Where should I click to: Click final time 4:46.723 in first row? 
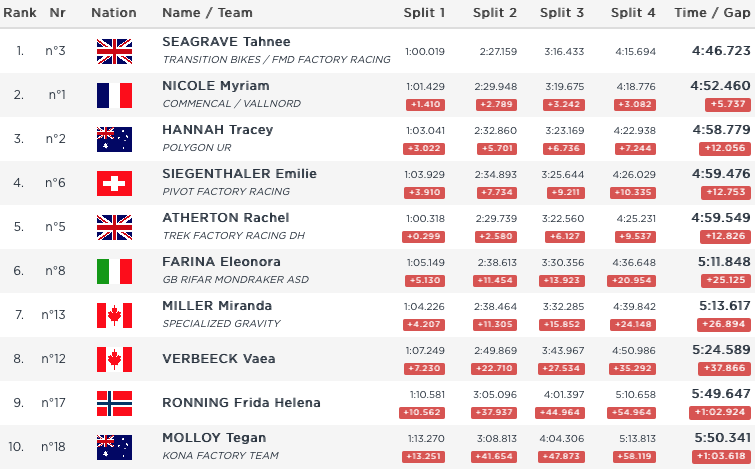pos(720,50)
